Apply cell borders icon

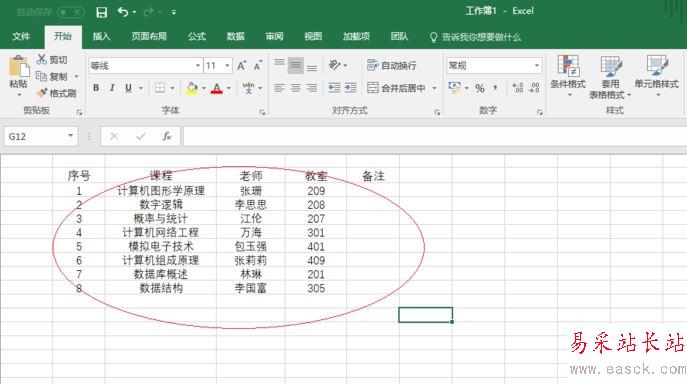pyautogui.click(x=160, y=88)
